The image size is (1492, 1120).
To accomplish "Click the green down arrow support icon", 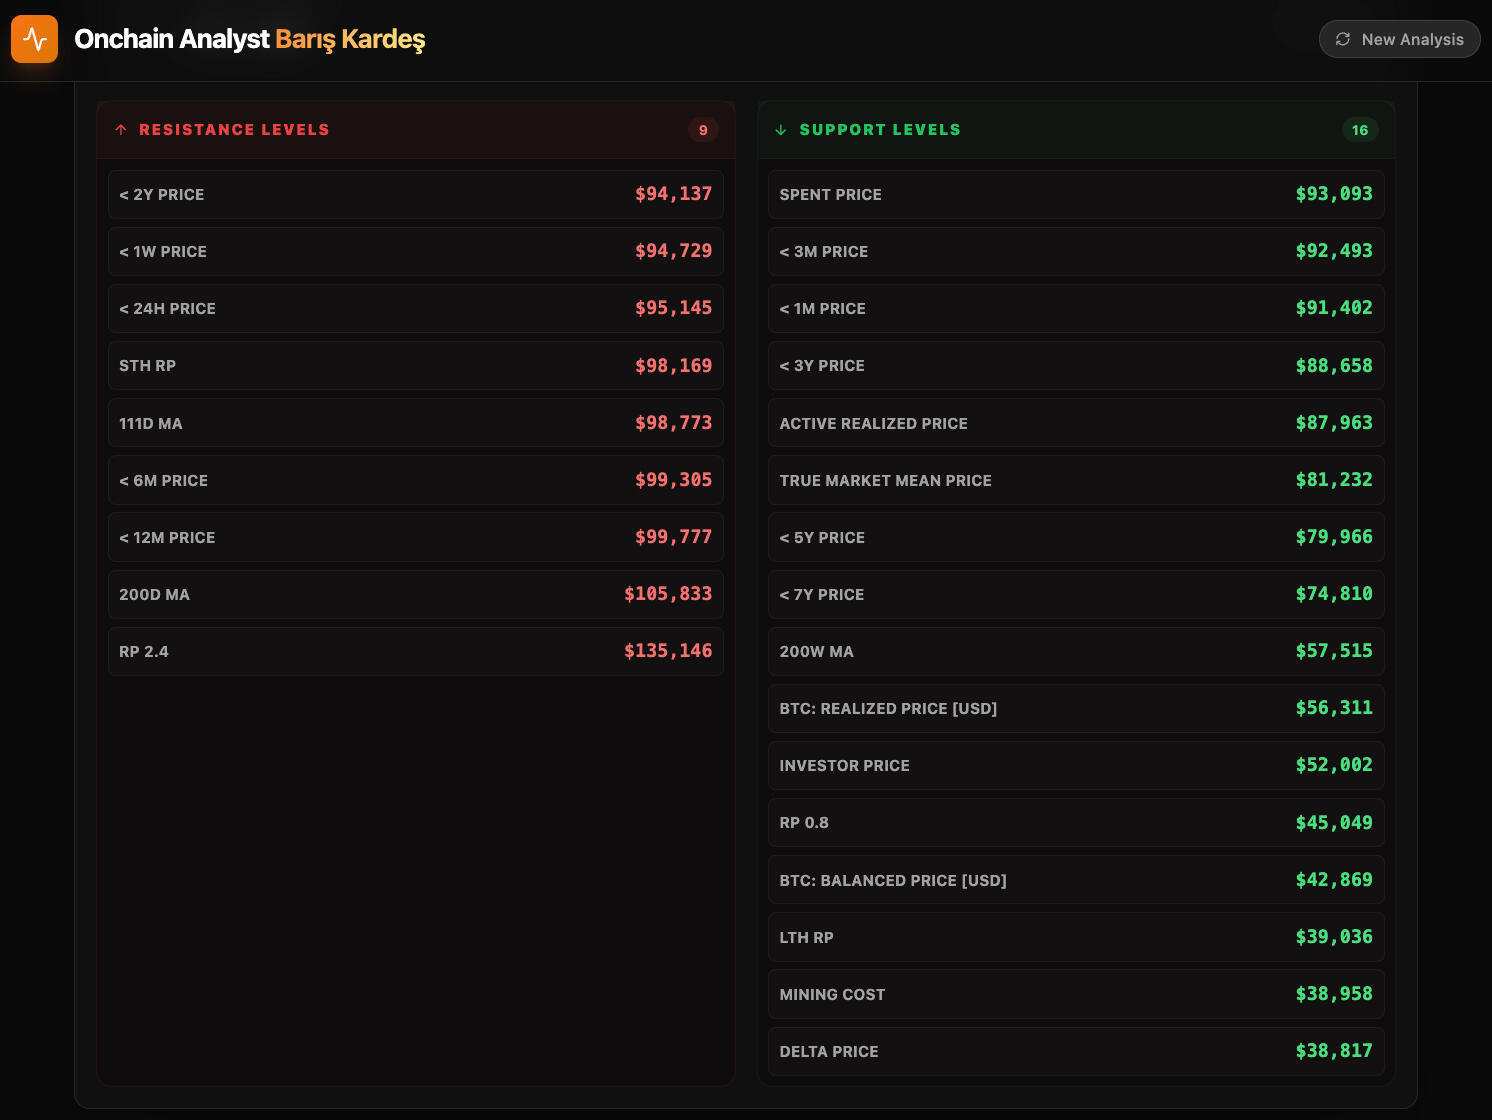I will tap(781, 130).
